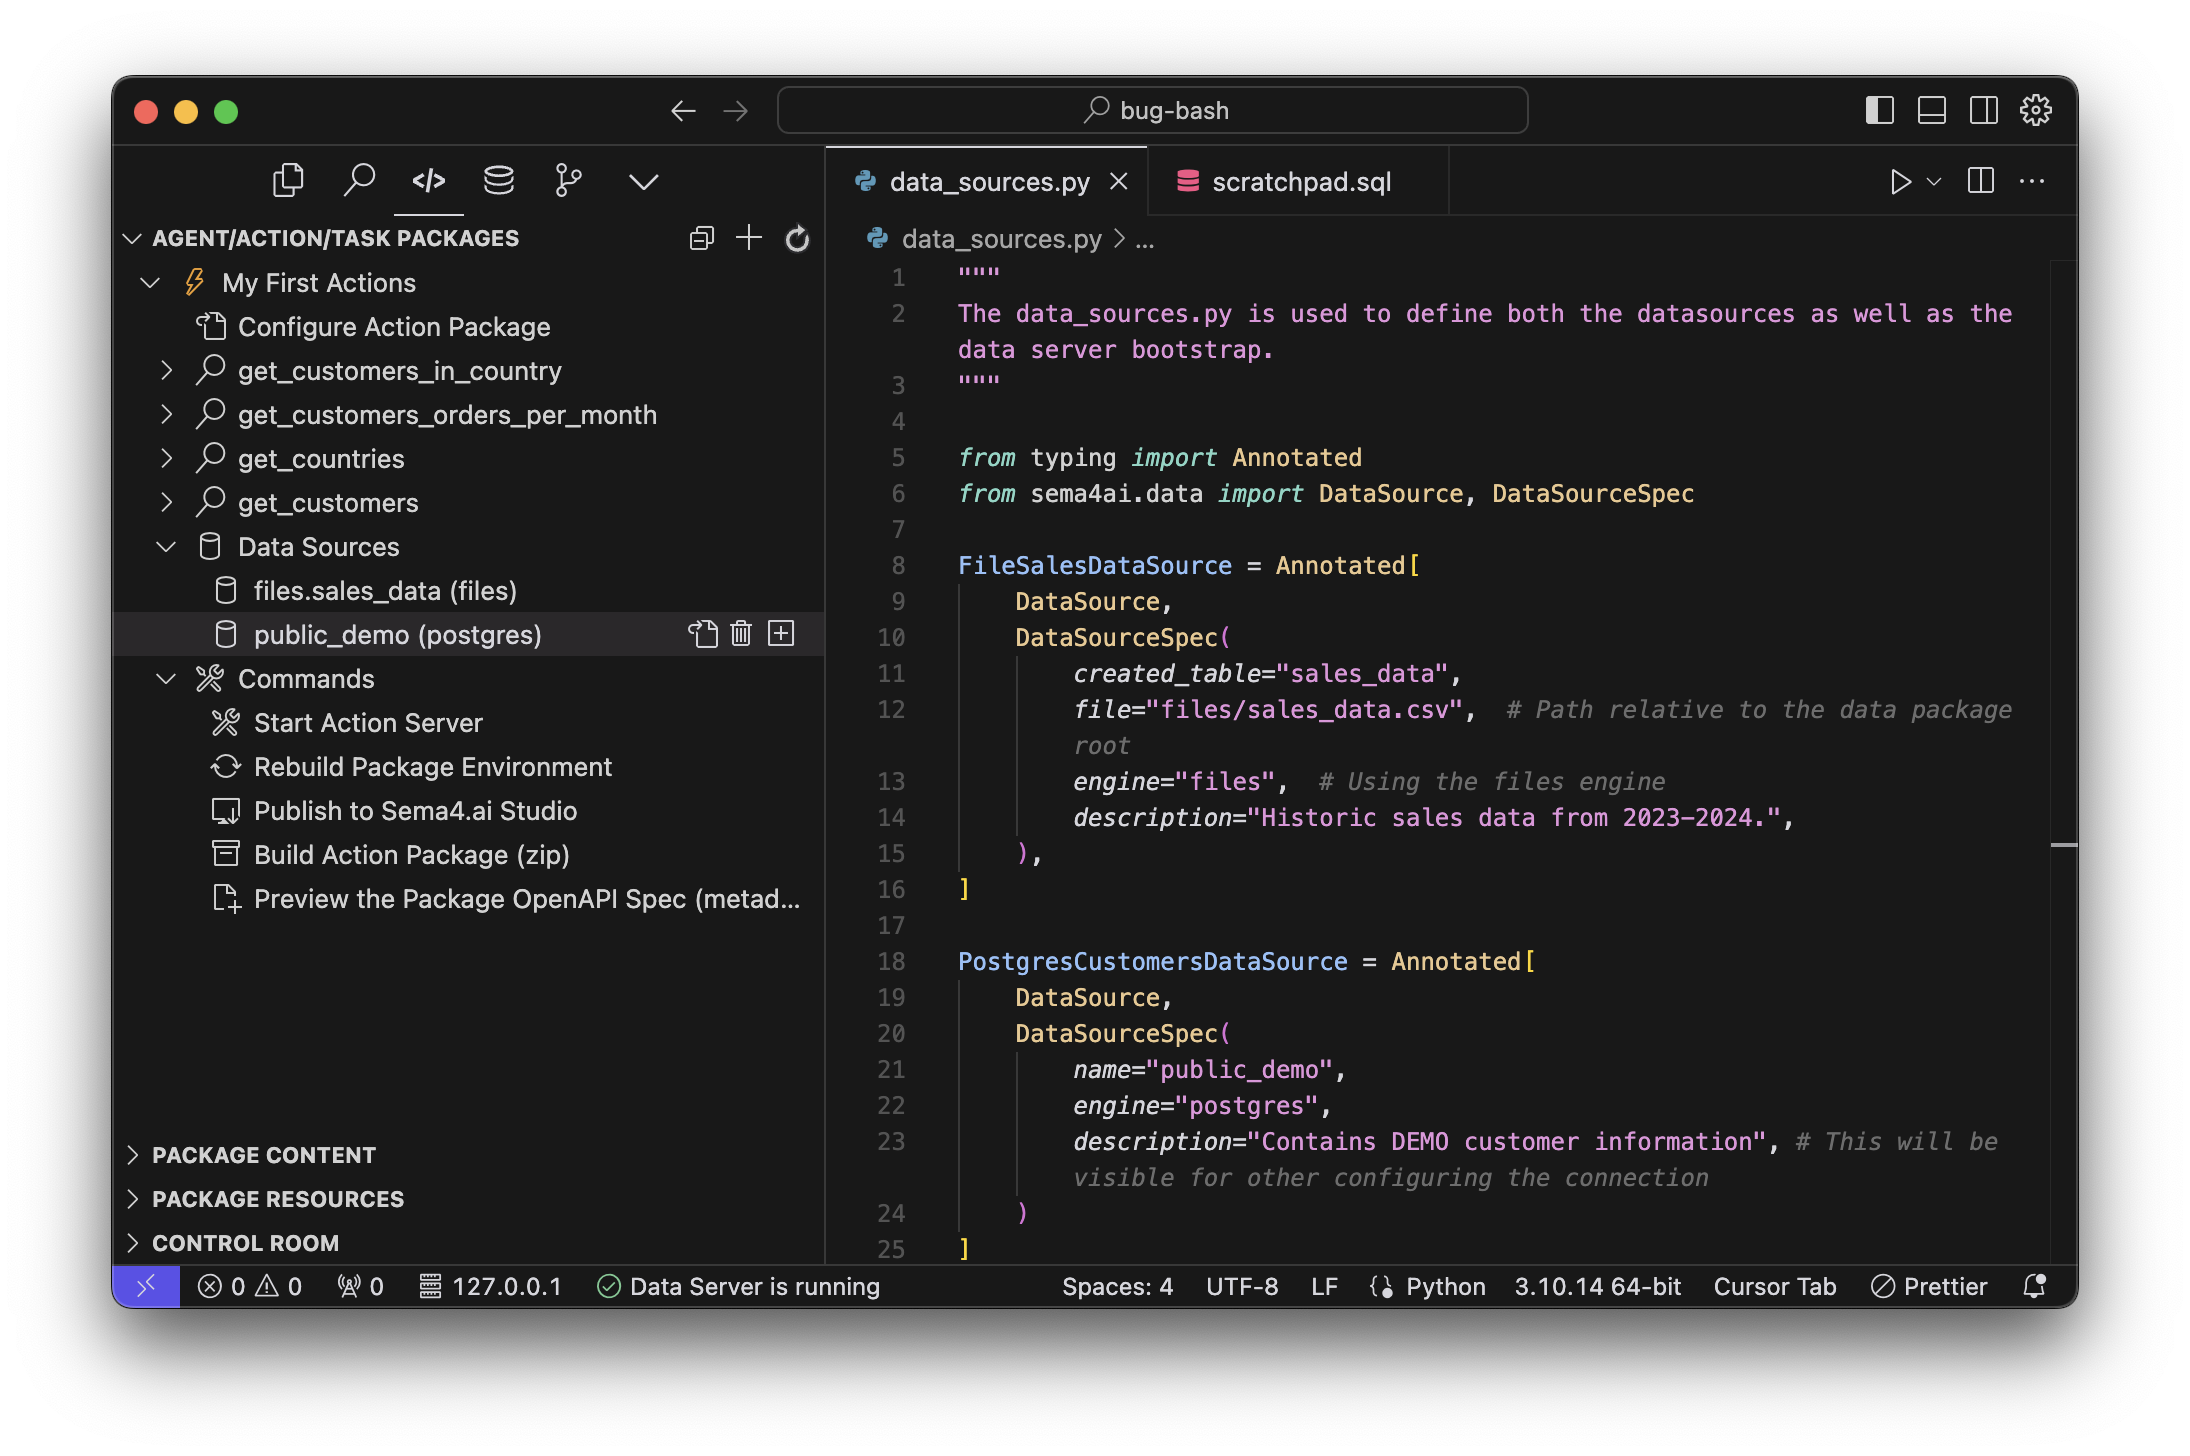Image resolution: width=2190 pixels, height=1456 pixels.
Task: Delete the public_demo data source
Action: [741, 634]
